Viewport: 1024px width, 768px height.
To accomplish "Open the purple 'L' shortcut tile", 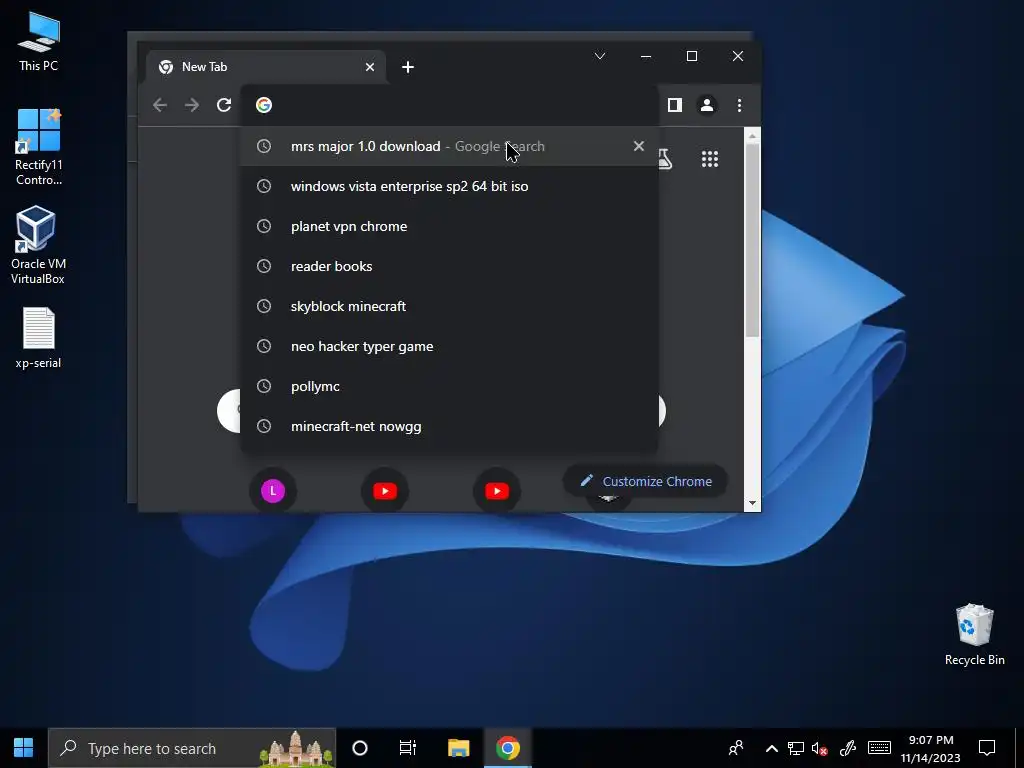I will 273,490.
